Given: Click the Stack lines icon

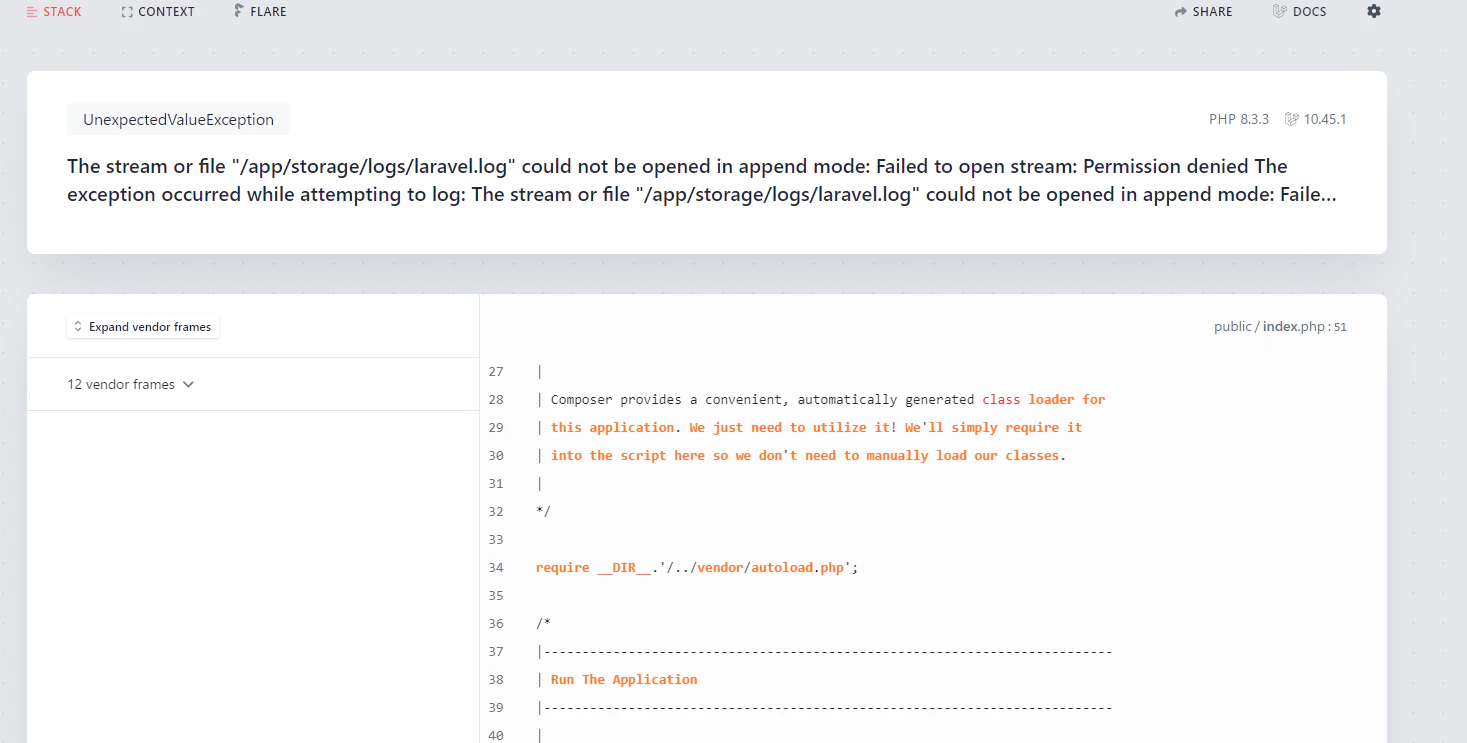Looking at the screenshot, I should click(x=32, y=12).
